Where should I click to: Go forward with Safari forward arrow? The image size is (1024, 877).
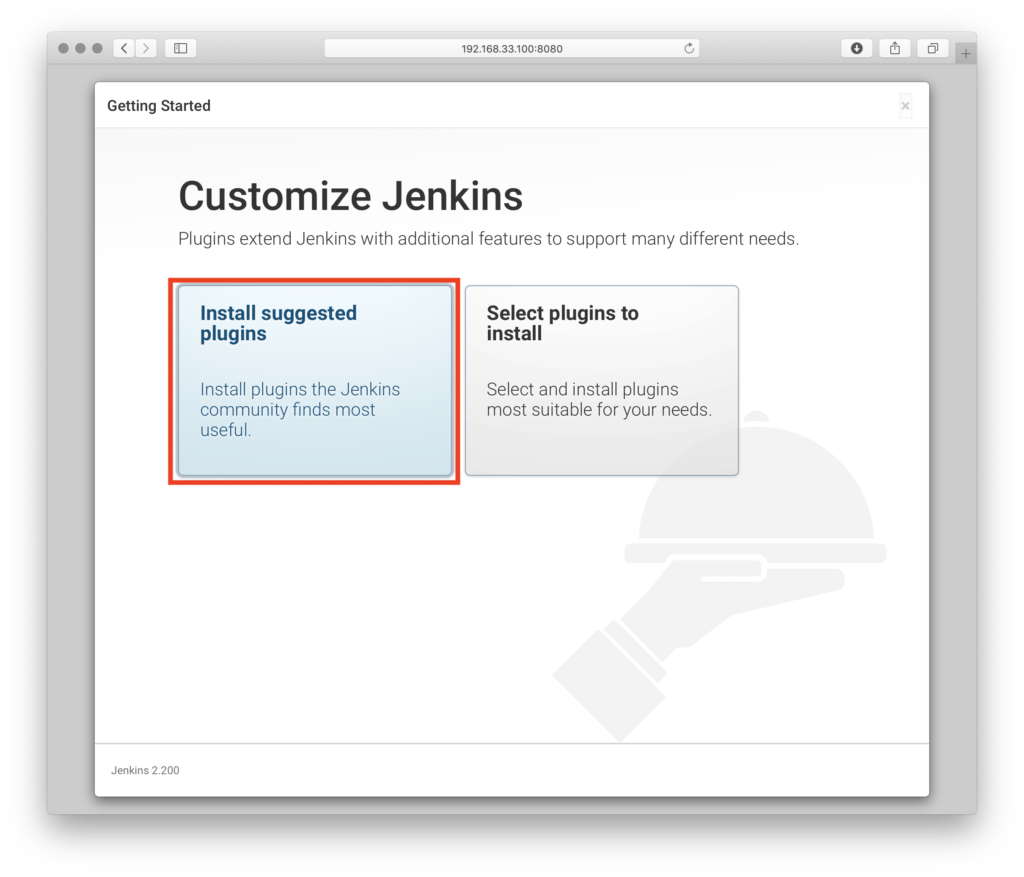[x=146, y=48]
